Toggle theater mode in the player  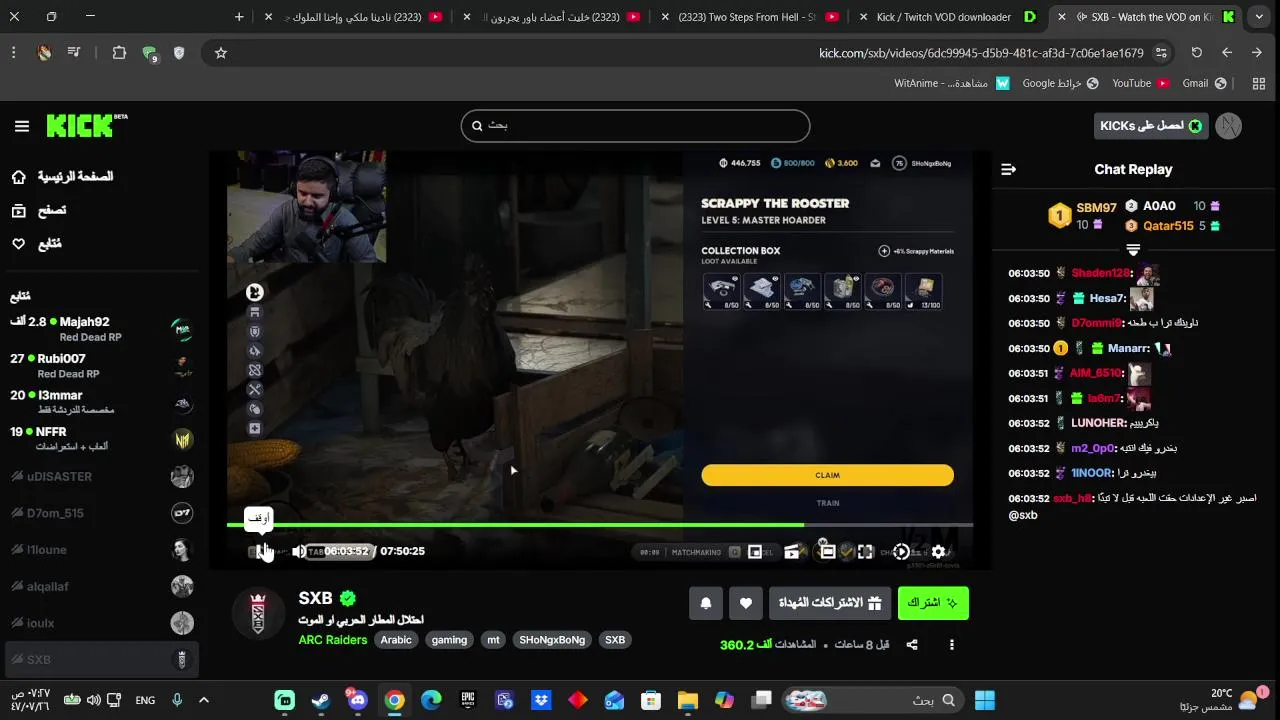[x=827, y=551]
